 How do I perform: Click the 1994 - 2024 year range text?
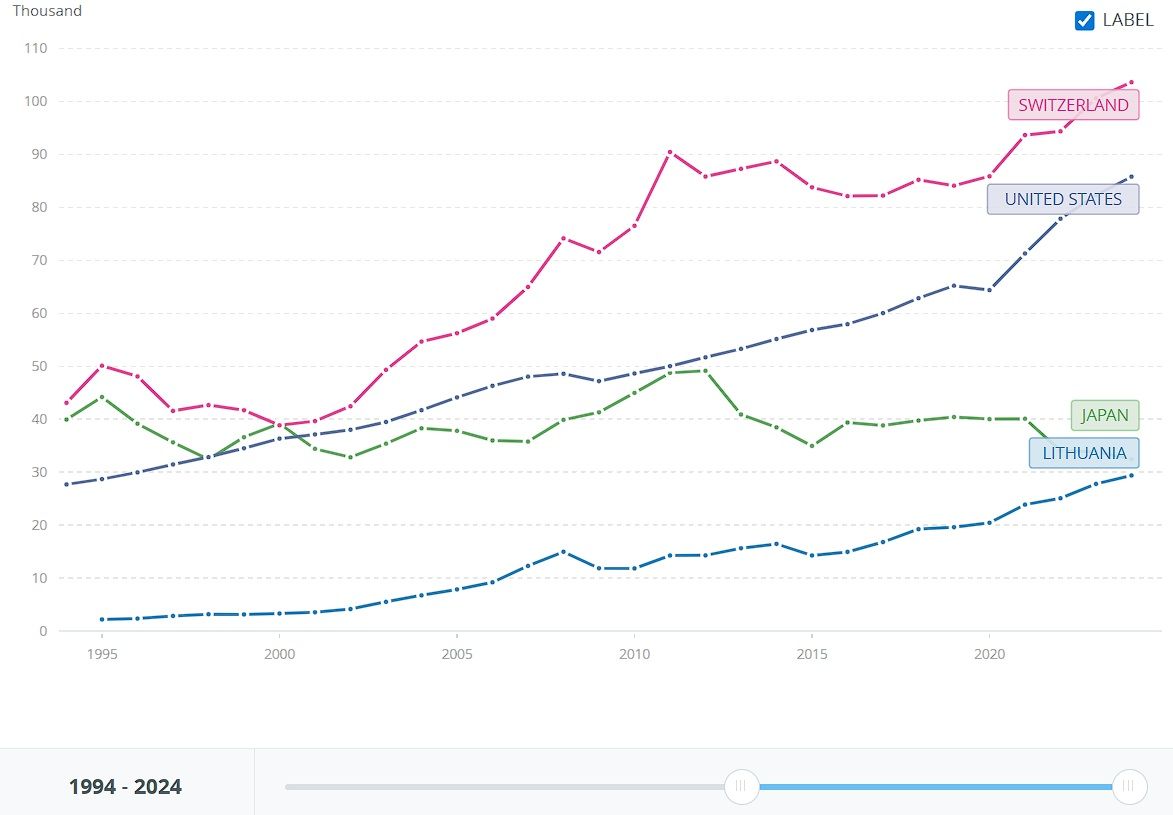pyautogui.click(x=125, y=787)
